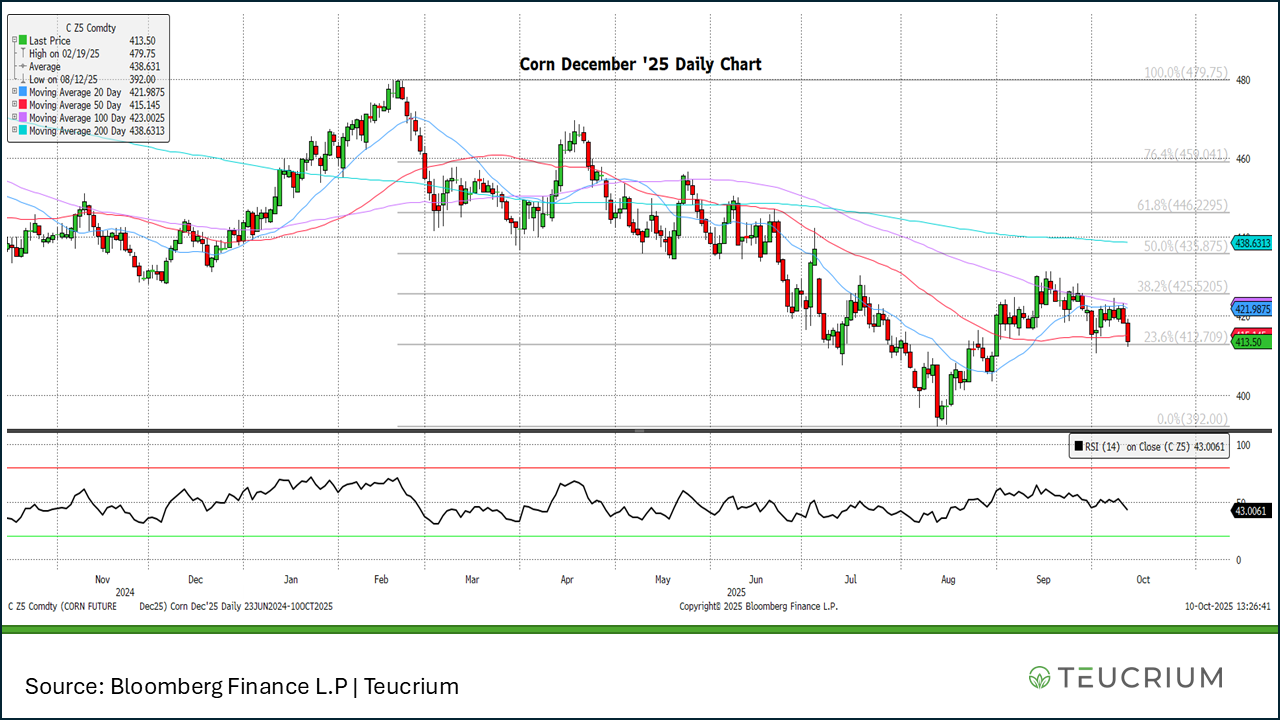Click the Corn December '25 Daily Chart title
The image size is (1280, 720).
click(x=640, y=64)
